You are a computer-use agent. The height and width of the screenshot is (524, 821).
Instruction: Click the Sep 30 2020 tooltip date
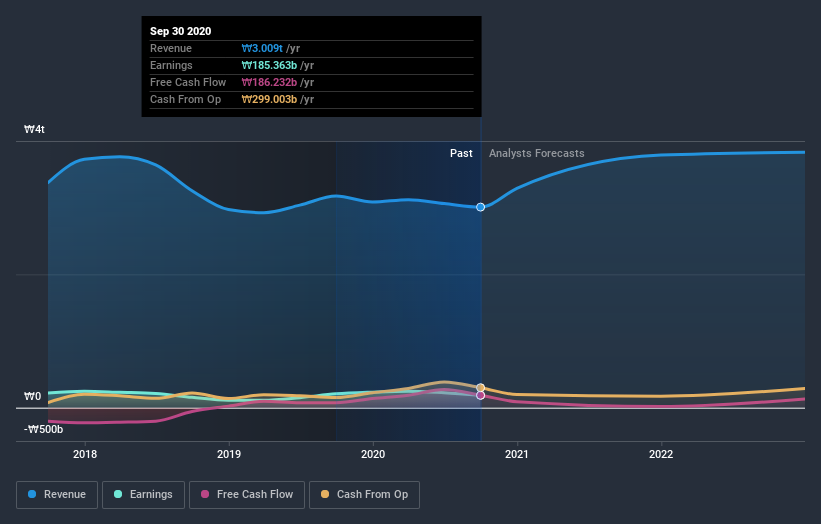pos(181,31)
